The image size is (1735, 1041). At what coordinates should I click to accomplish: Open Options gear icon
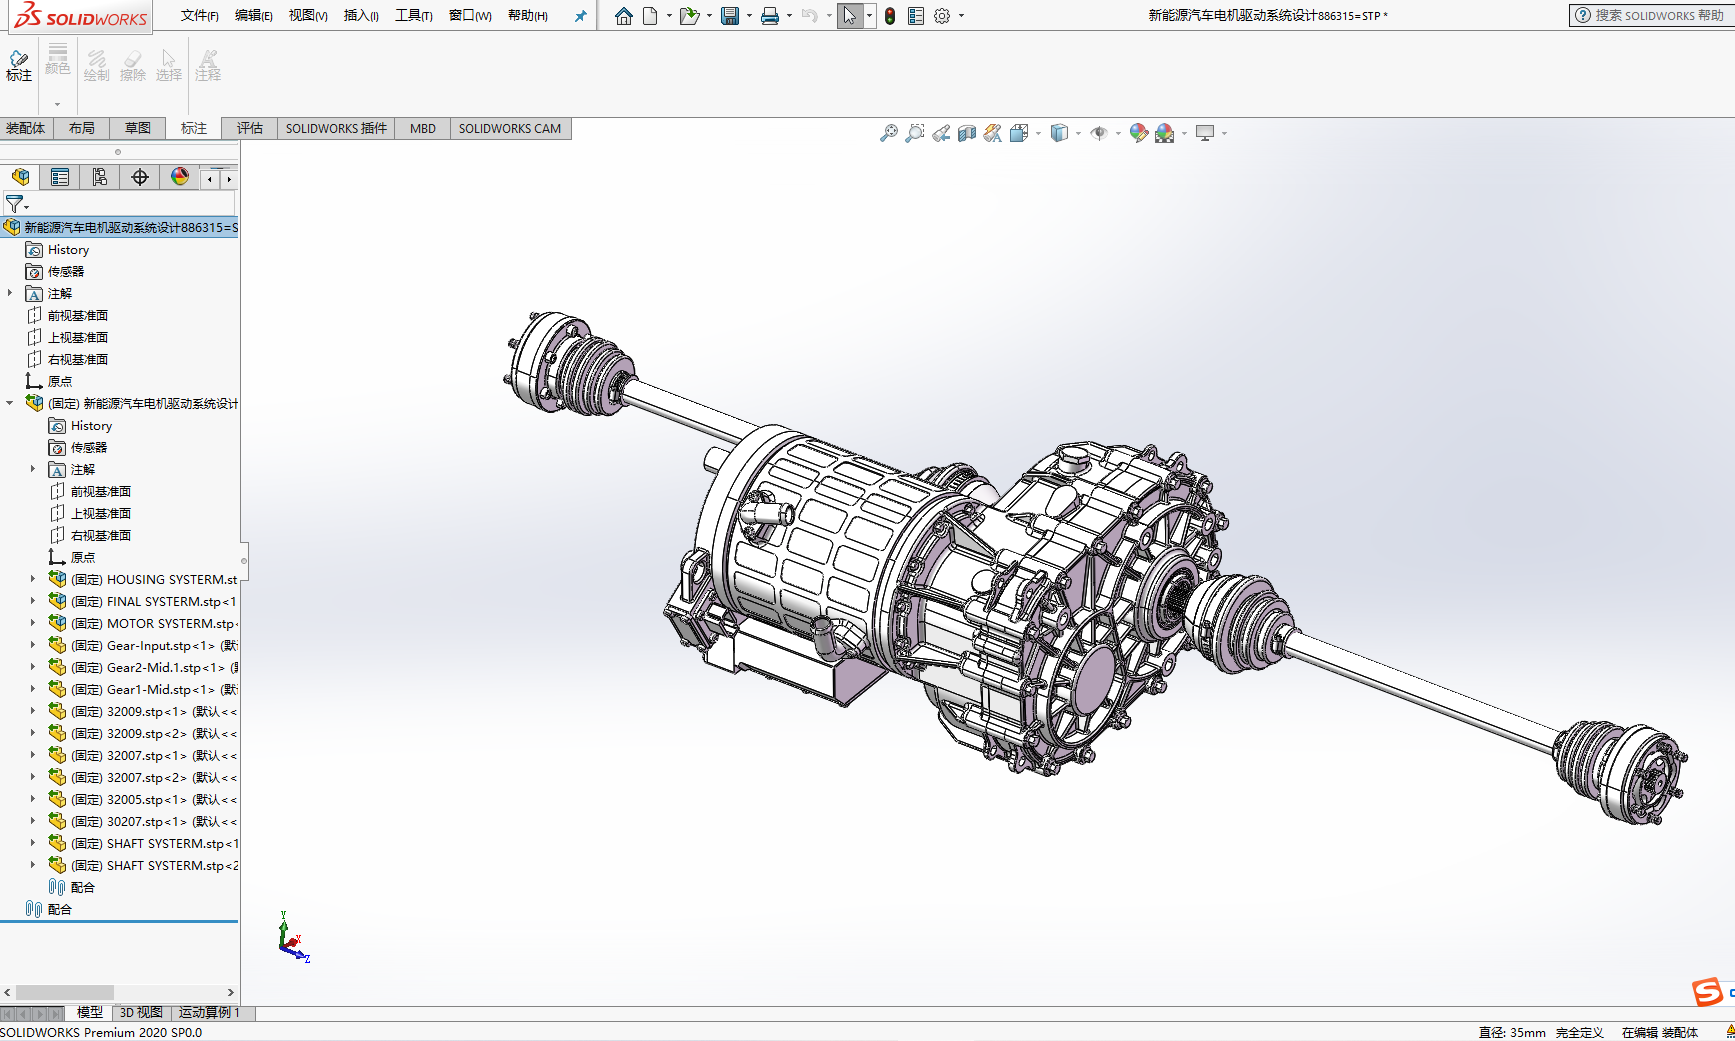[x=942, y=16]
